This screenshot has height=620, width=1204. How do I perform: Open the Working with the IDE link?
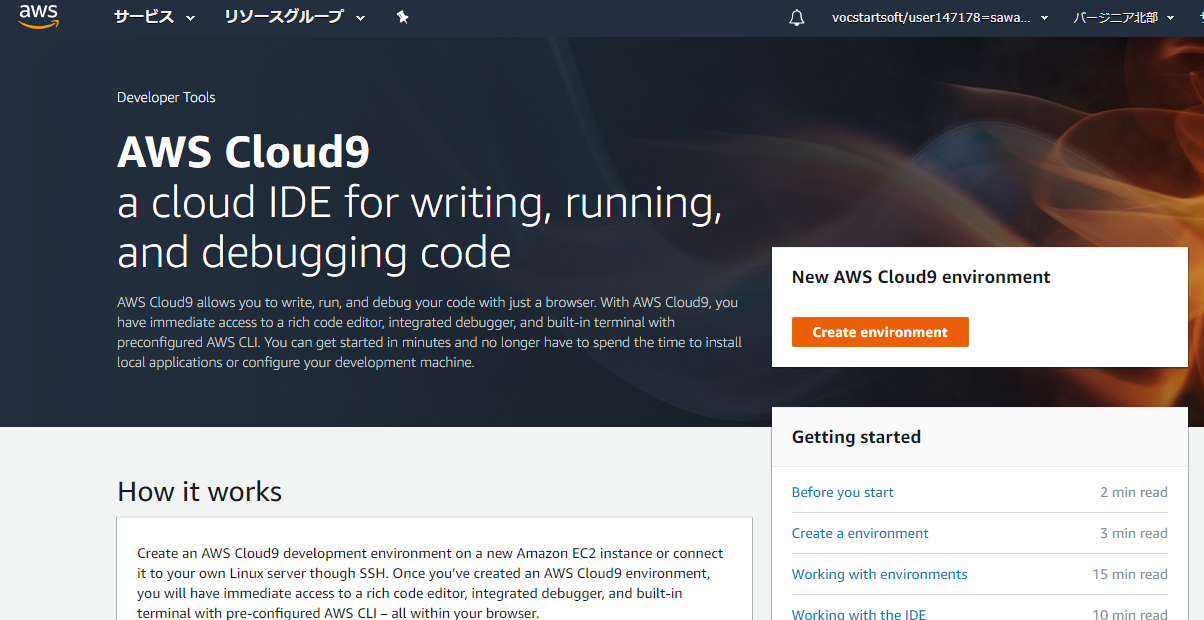point(859,613)
